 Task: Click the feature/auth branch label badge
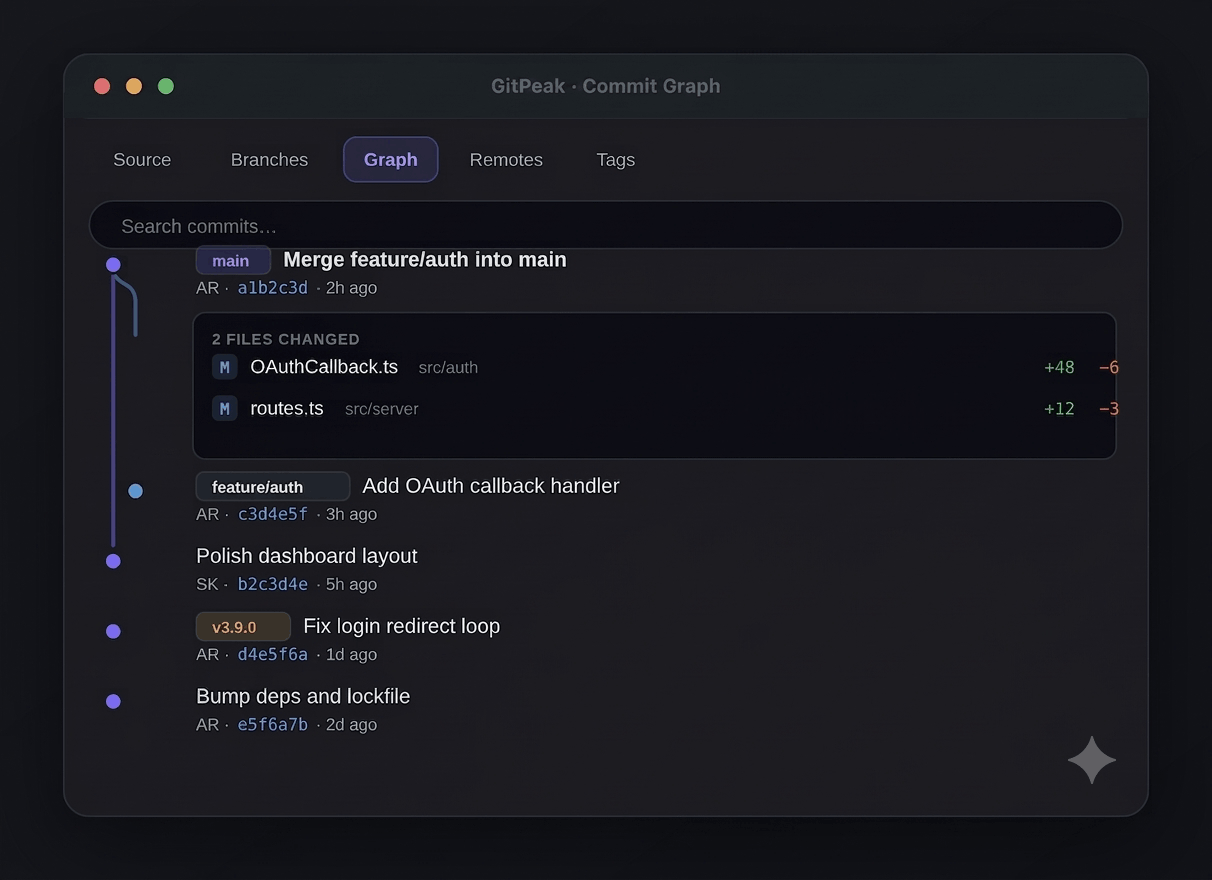pyautogui.click(x=273, y=487)
